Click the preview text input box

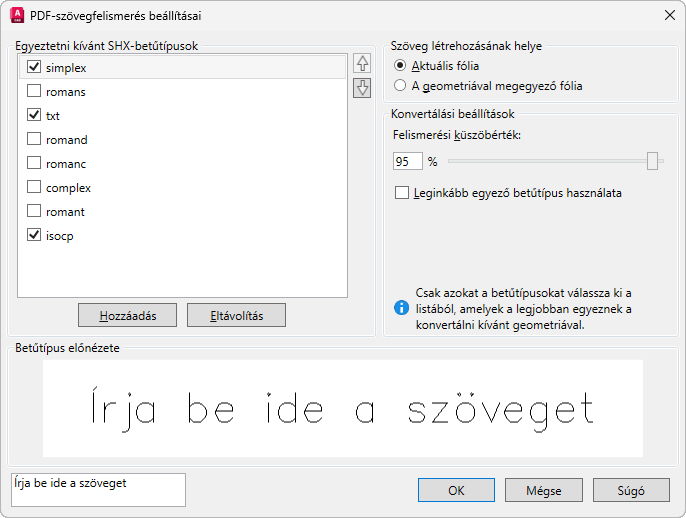pyautogui.click(x=96, y=490)
